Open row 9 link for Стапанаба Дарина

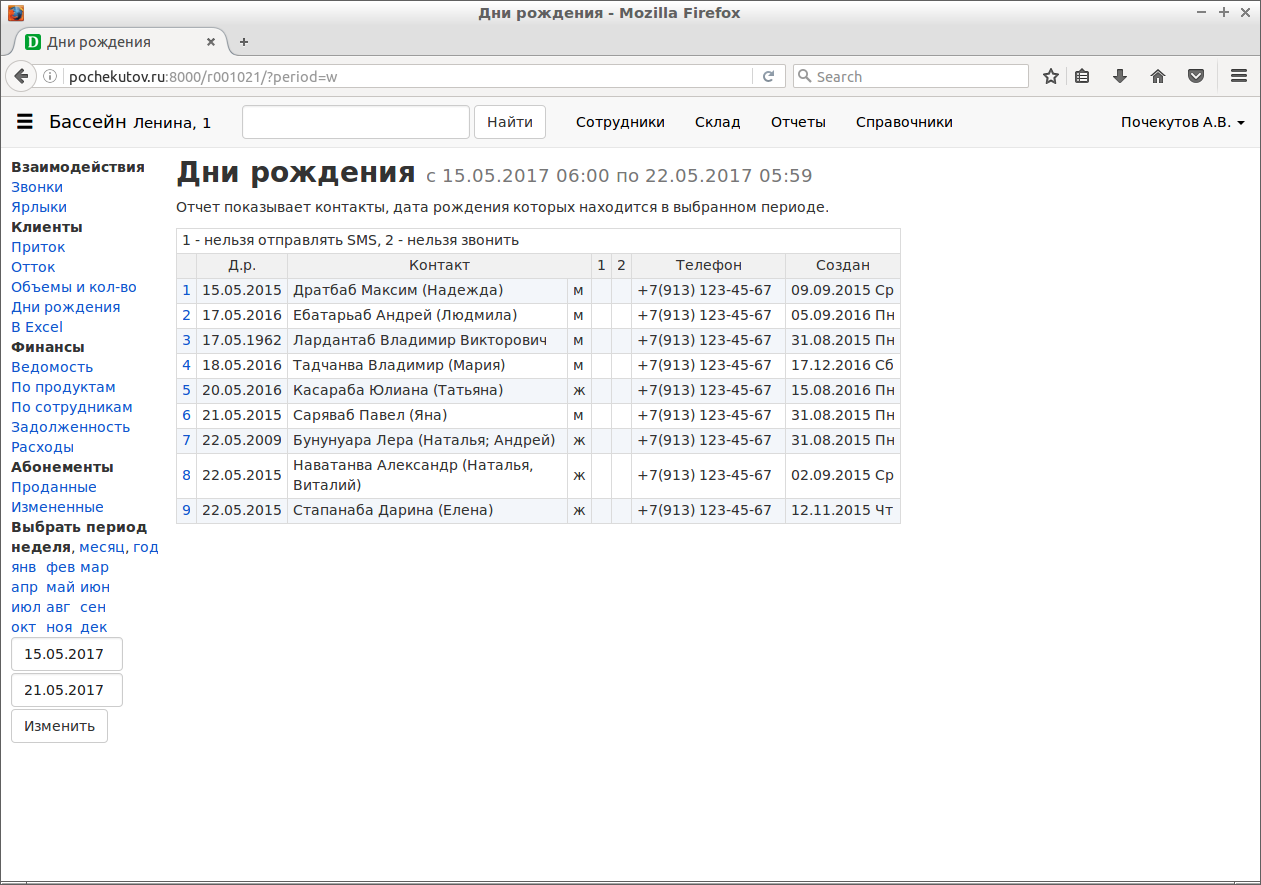pyautogui.click(x=186, y=510)
